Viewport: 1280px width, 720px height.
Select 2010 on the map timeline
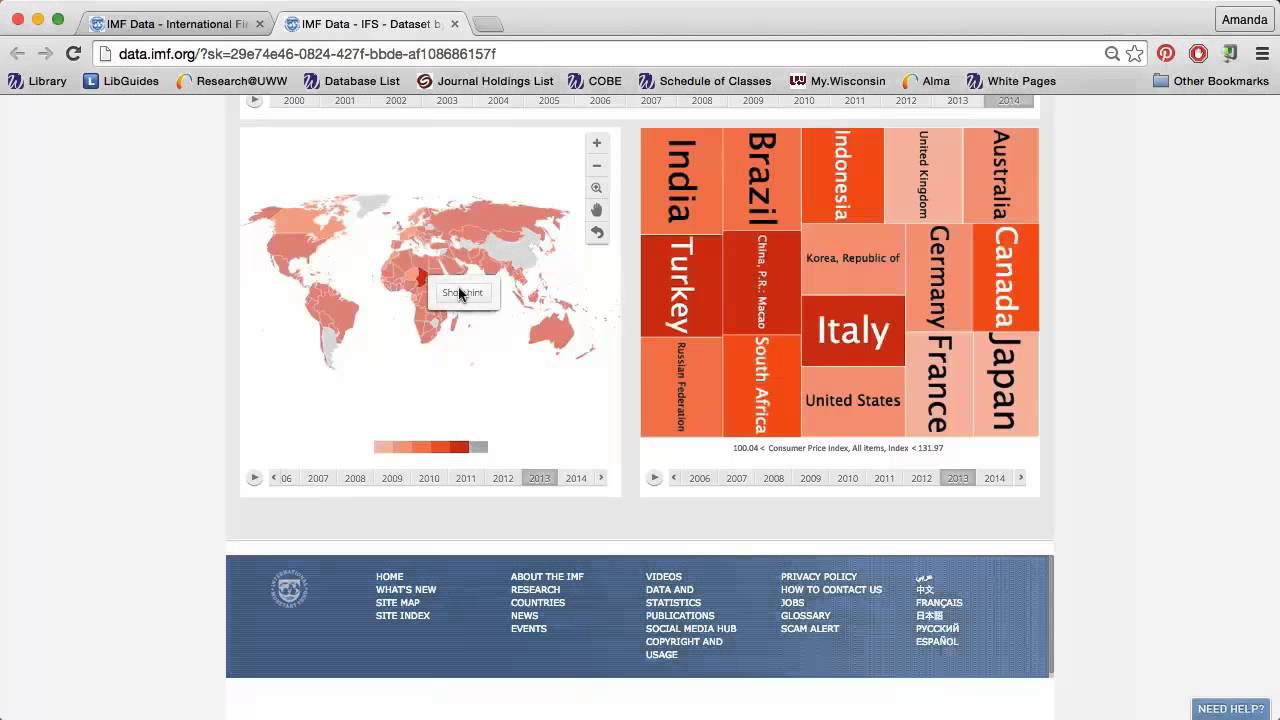(429, 478)
